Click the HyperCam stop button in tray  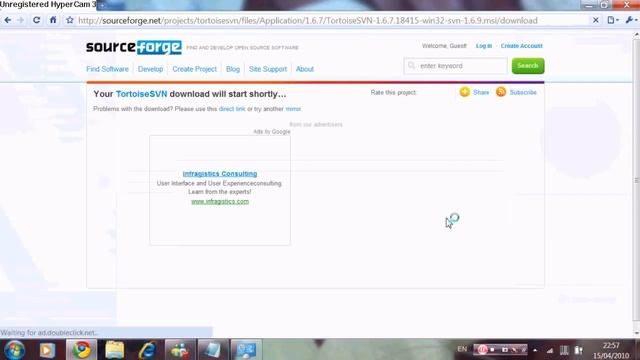pos(493,350)
